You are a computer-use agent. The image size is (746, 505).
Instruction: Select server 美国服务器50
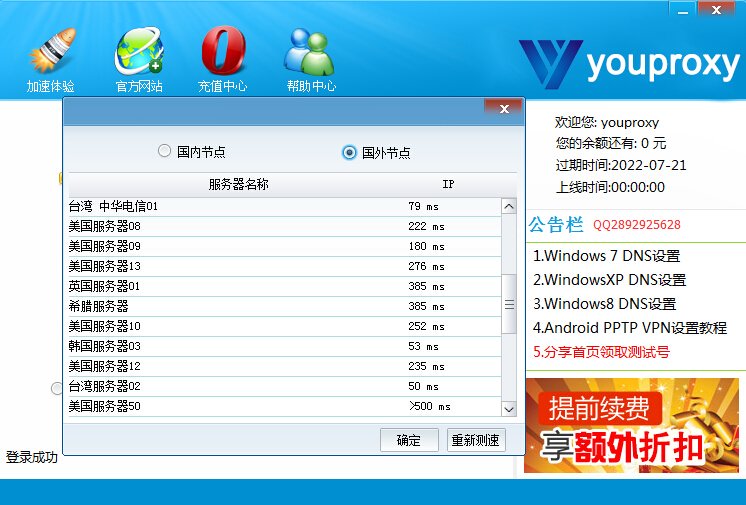pos(285,406)
